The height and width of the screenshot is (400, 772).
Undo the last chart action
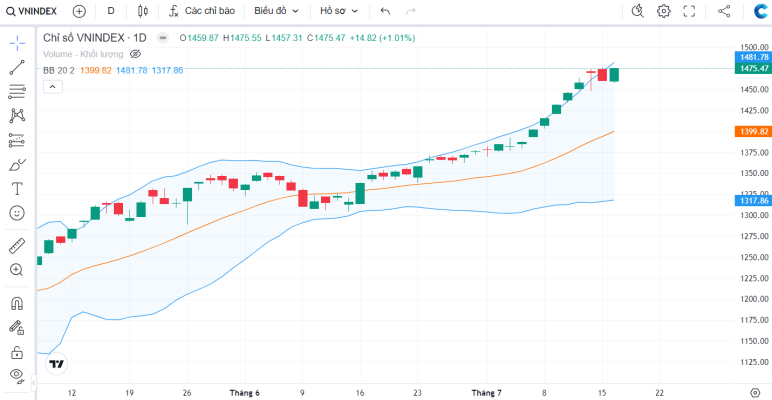tap(386, 11)
